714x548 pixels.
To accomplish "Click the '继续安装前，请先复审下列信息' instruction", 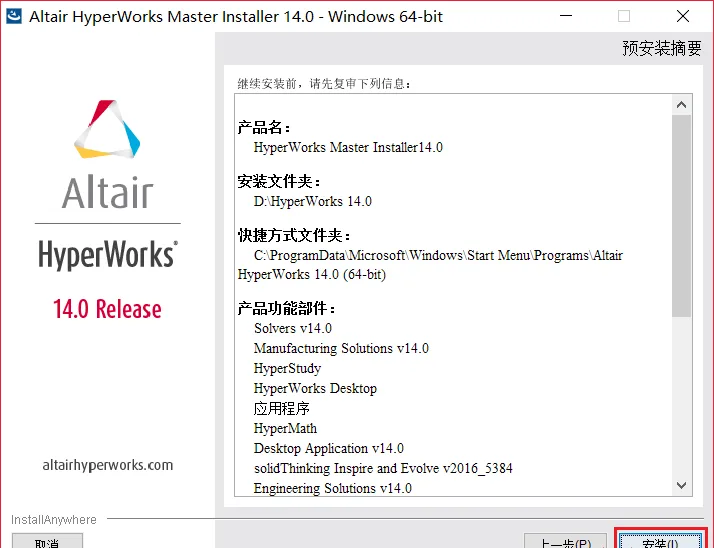I will point(324,84).
